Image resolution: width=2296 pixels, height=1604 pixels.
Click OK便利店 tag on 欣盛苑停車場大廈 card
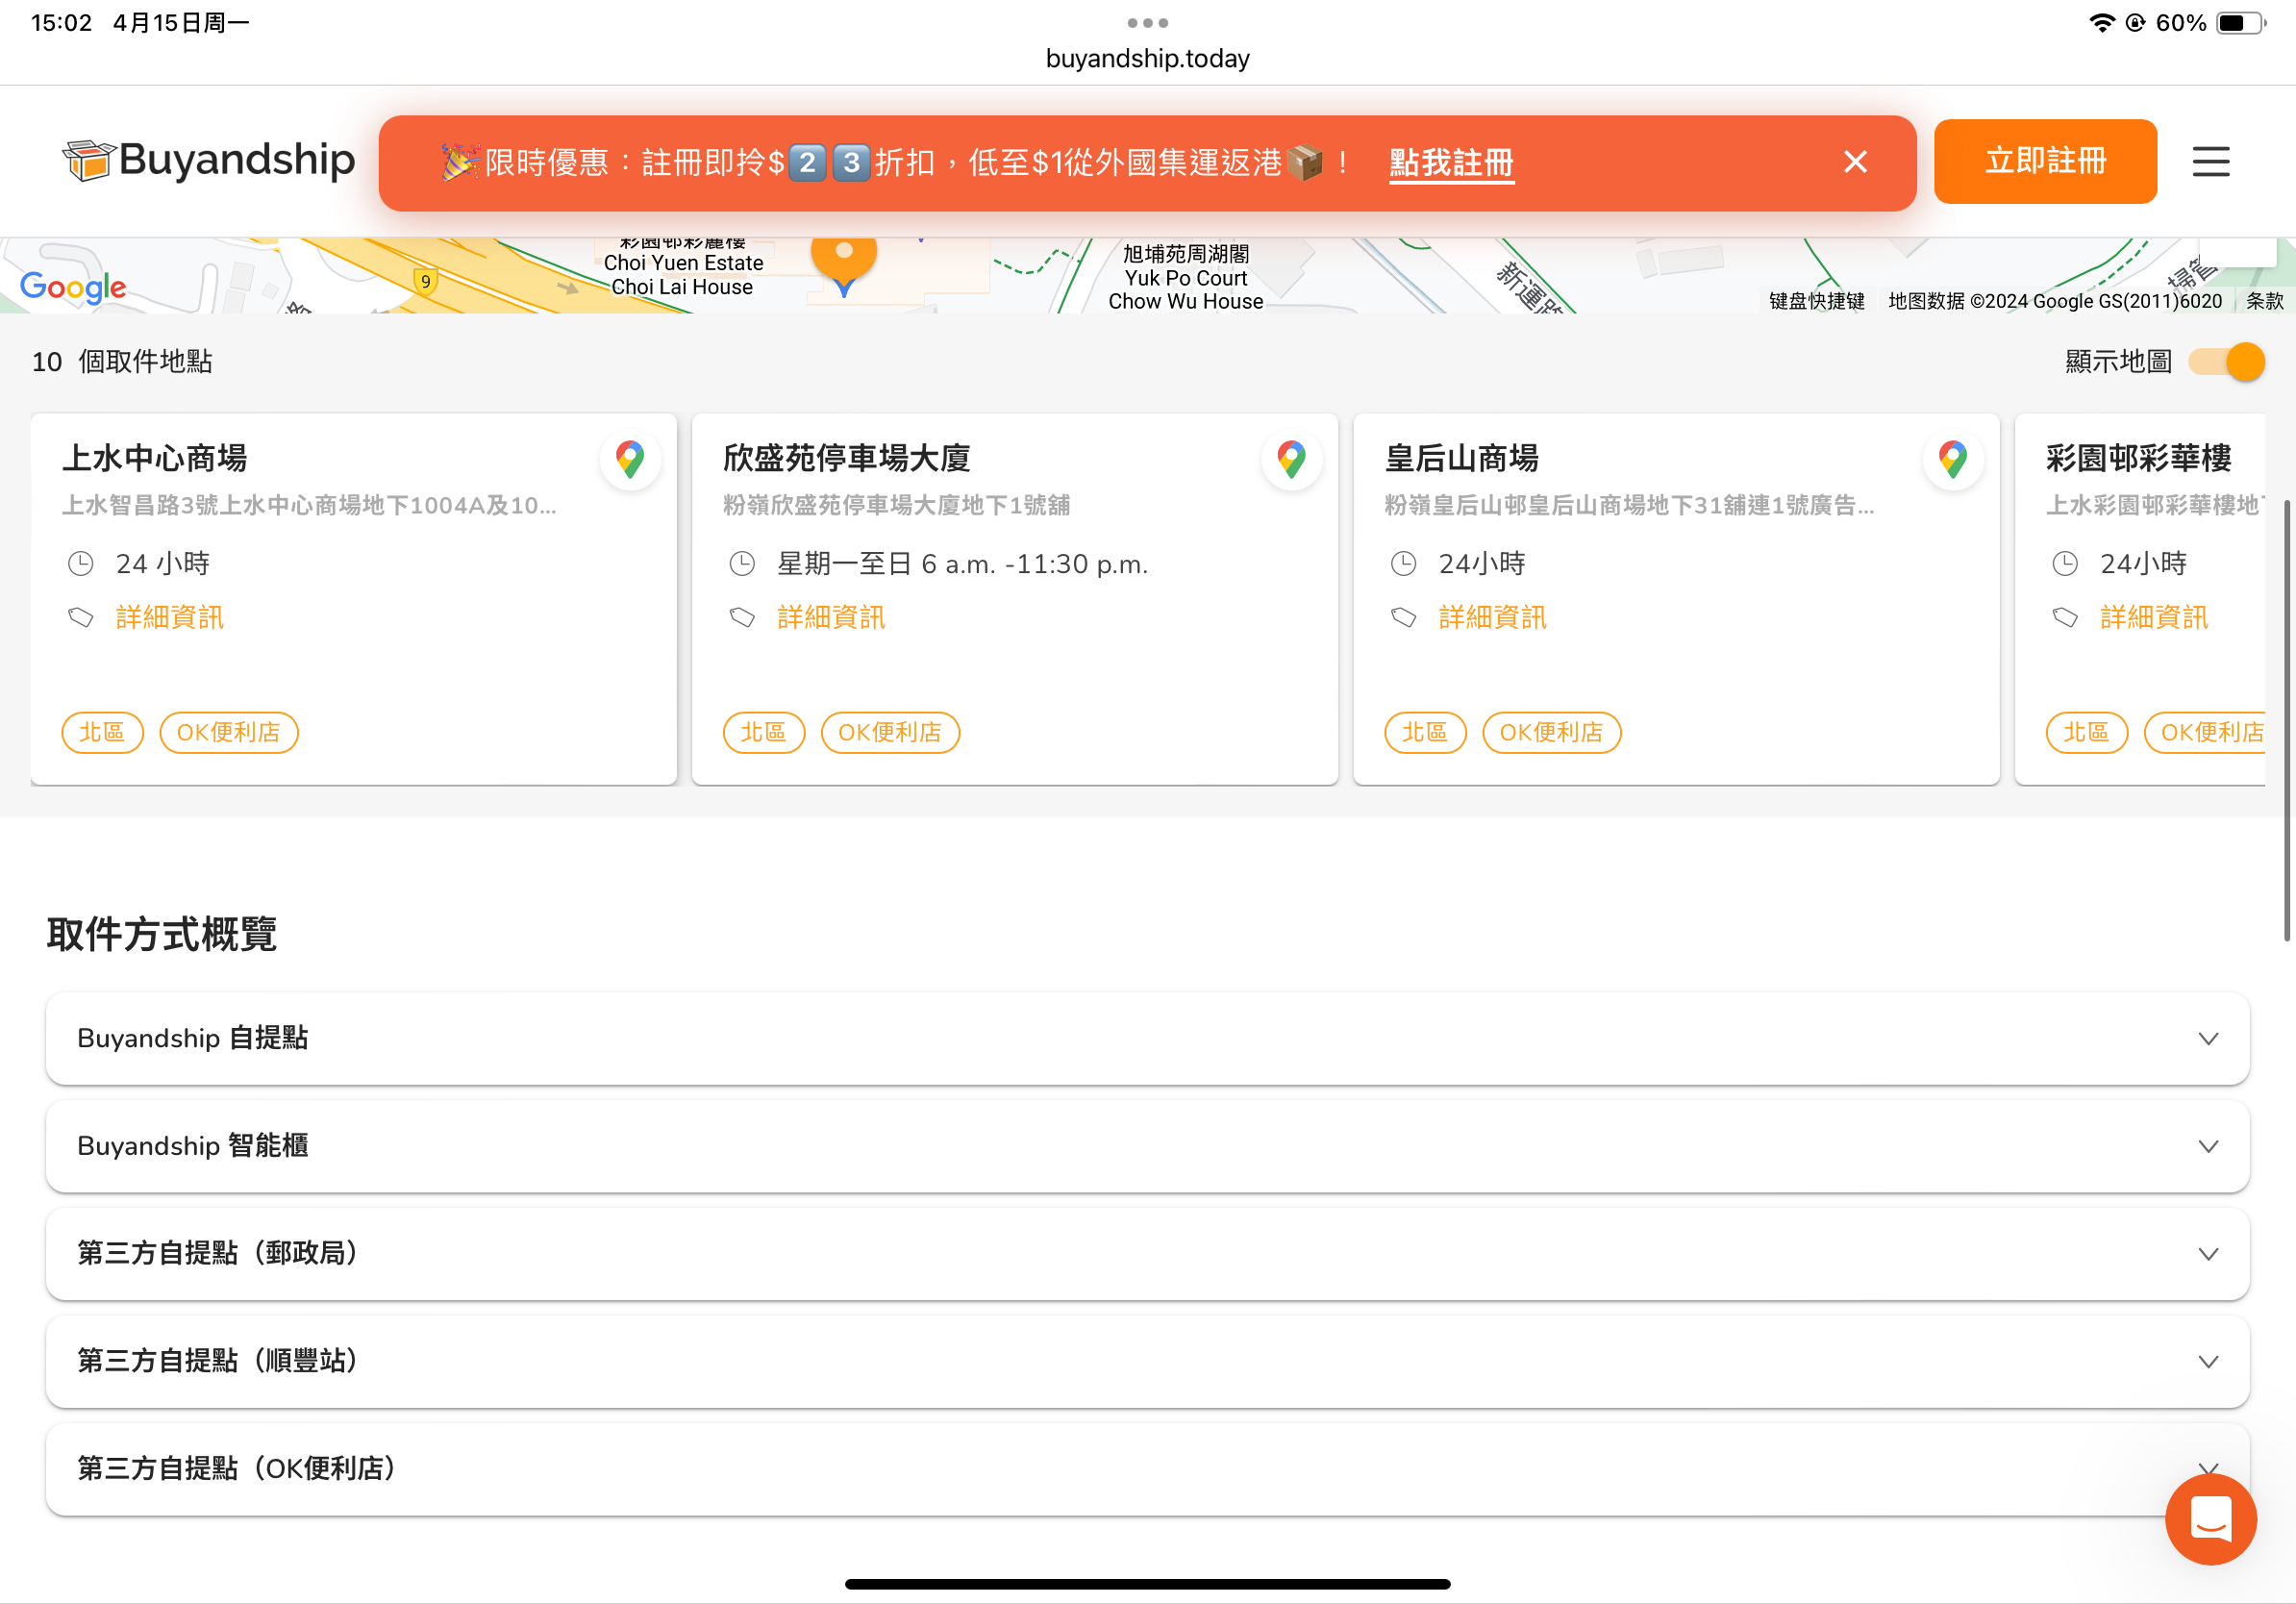click(890, 733)
